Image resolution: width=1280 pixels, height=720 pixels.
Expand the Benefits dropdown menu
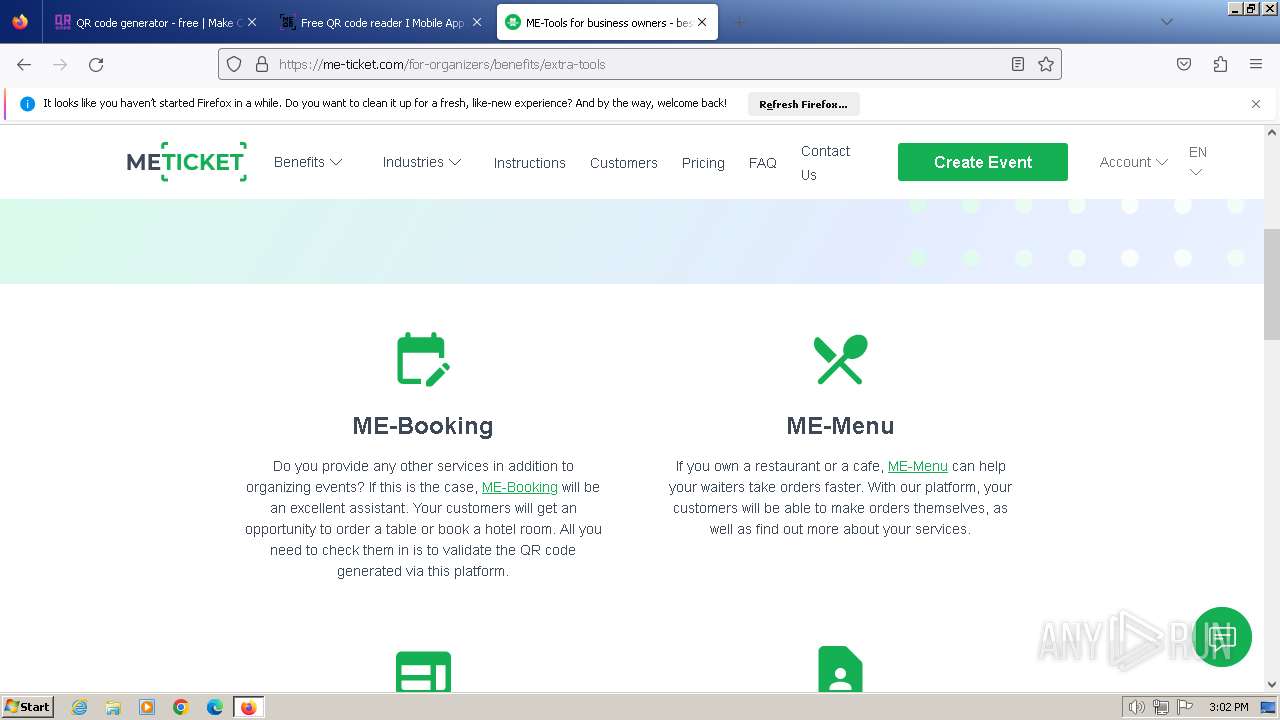coord(308,162)
